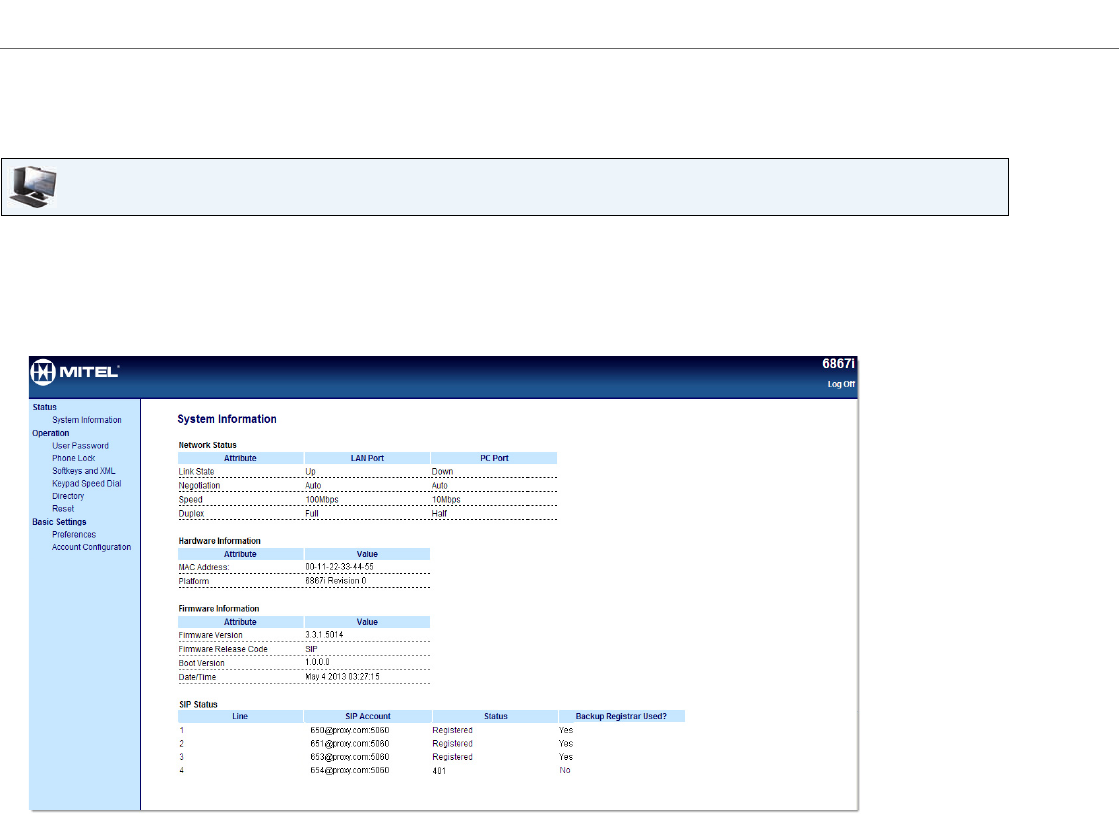Click the Backup Registrar Used? column header

click(x=621, y=716)
